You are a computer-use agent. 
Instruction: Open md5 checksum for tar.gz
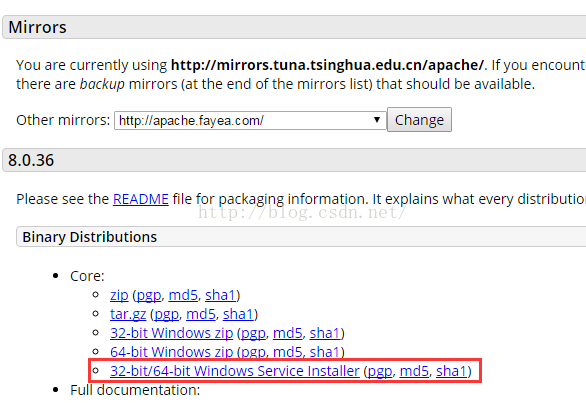point(201,314)
